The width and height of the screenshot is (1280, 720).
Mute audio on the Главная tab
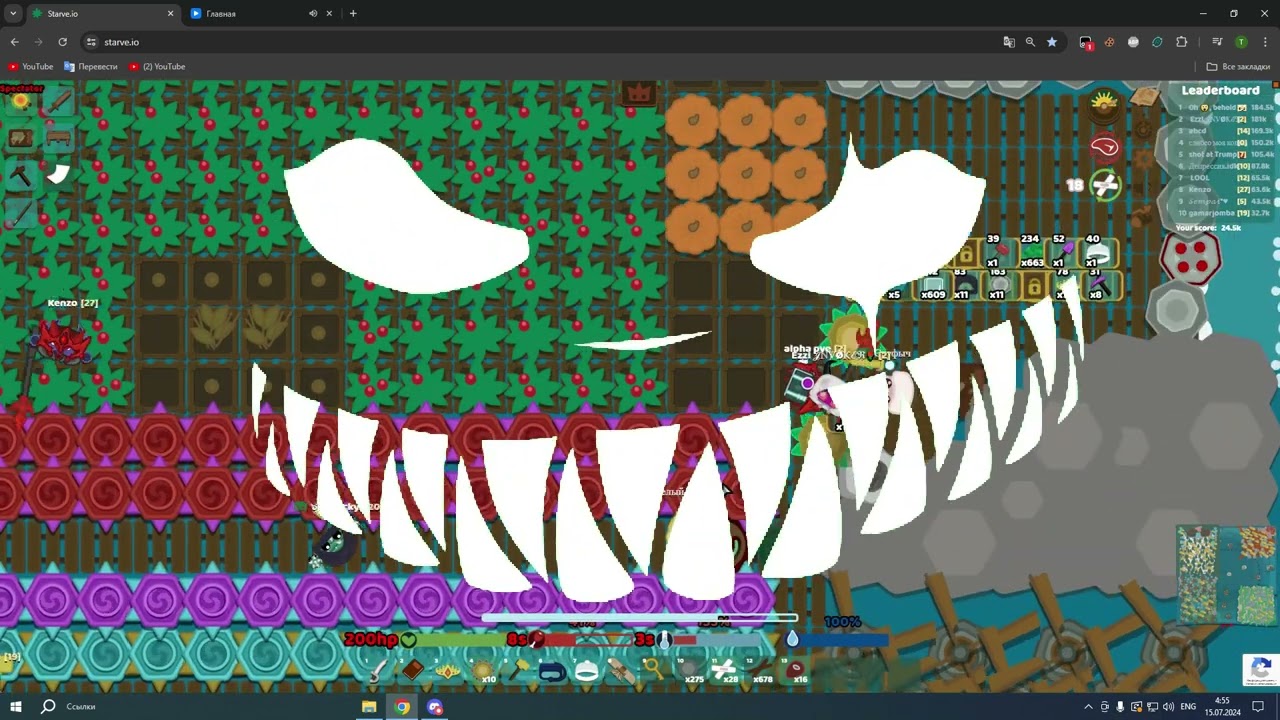click(x=313, y=14)
